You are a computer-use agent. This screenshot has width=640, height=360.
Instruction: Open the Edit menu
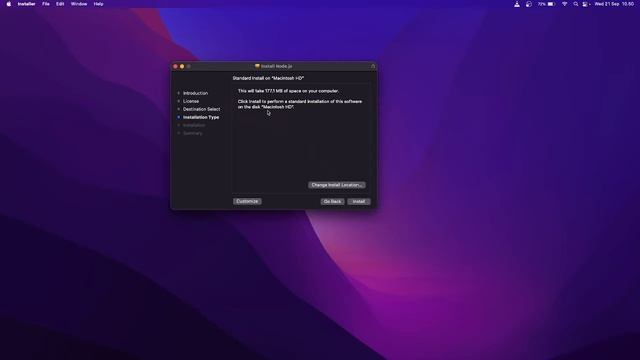point(60,4)
